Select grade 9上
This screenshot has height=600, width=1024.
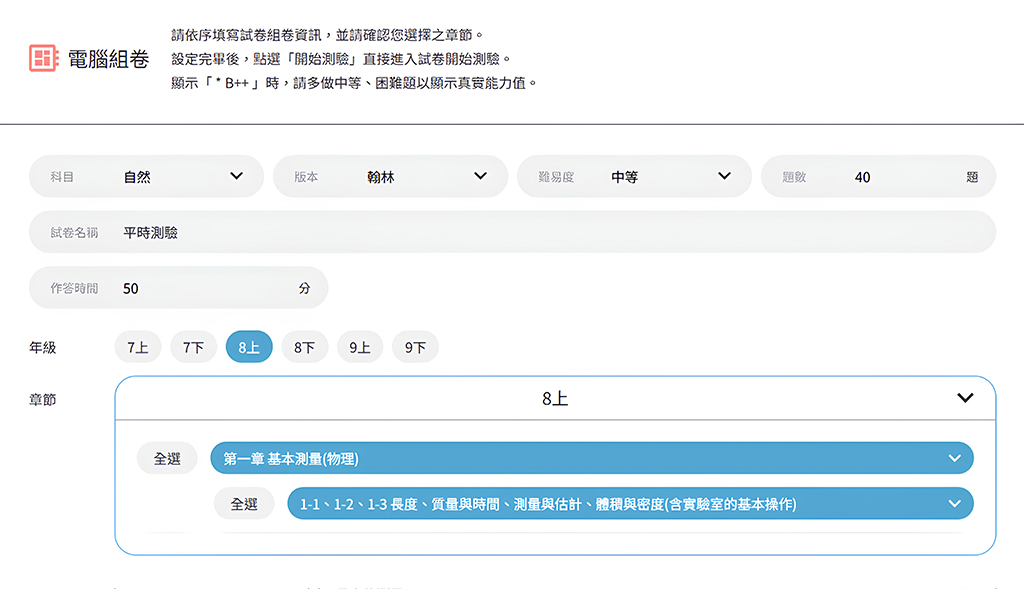pyautogui.click(x=360, y=347)
